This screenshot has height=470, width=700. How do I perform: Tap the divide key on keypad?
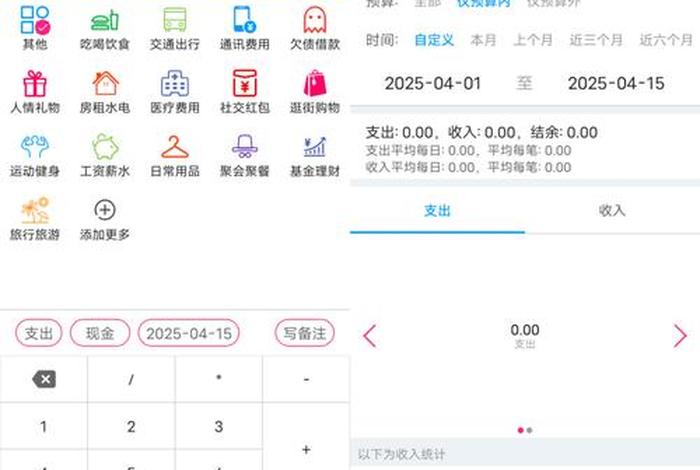coord(131,379)
